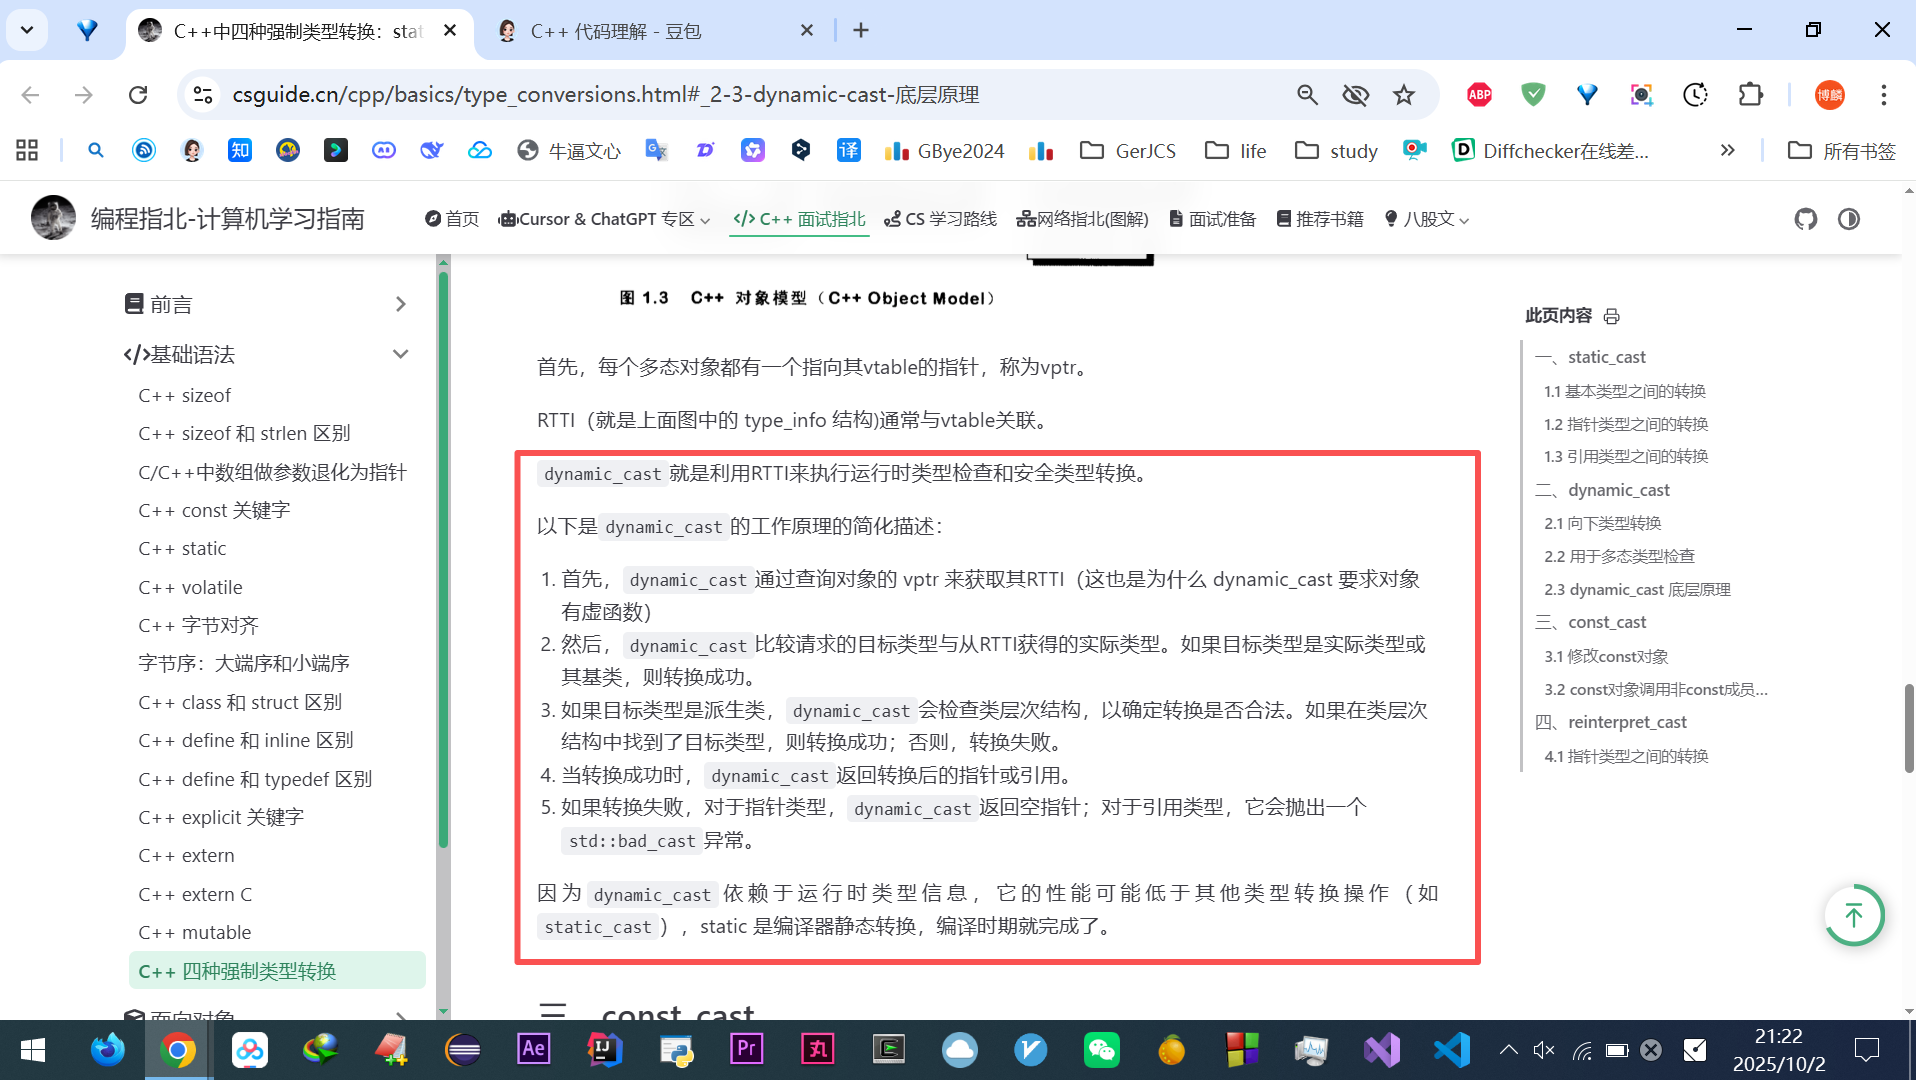This screenshot has width=1916, height=1080.
Task: Bookmark this page with star icon
Action: tap(1404, 95)
